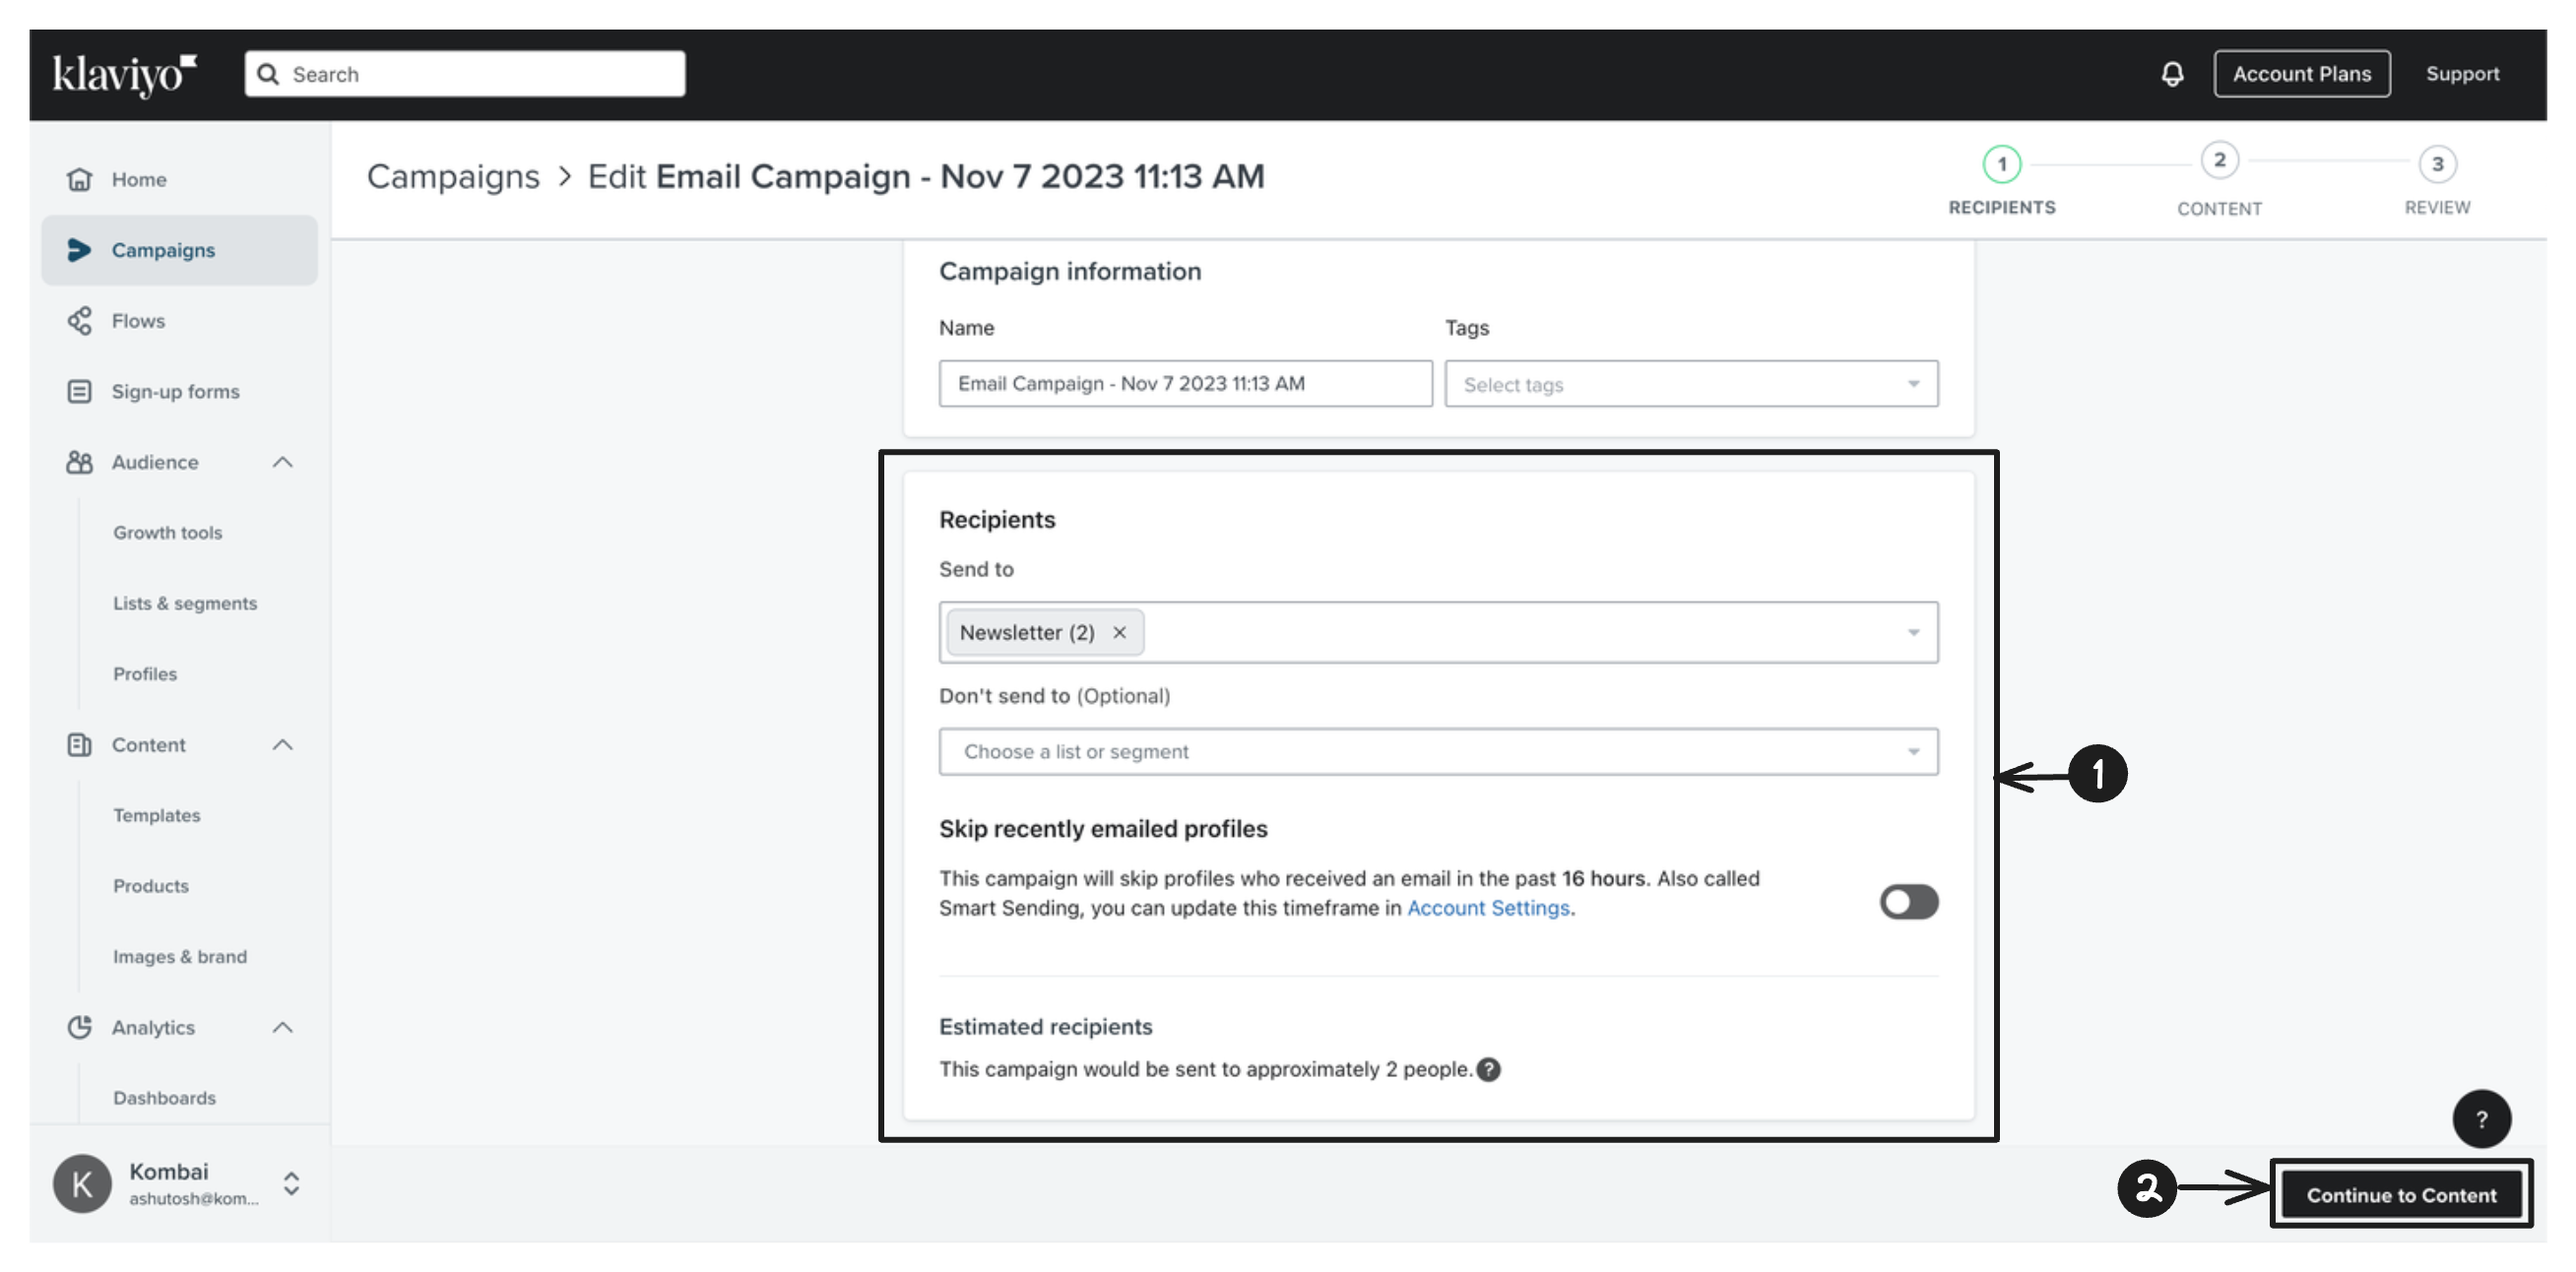Screen dimensions: 2576x1272
Task: Toggle Skip recently emailed profiles switch
Action: coord(1908,901)
